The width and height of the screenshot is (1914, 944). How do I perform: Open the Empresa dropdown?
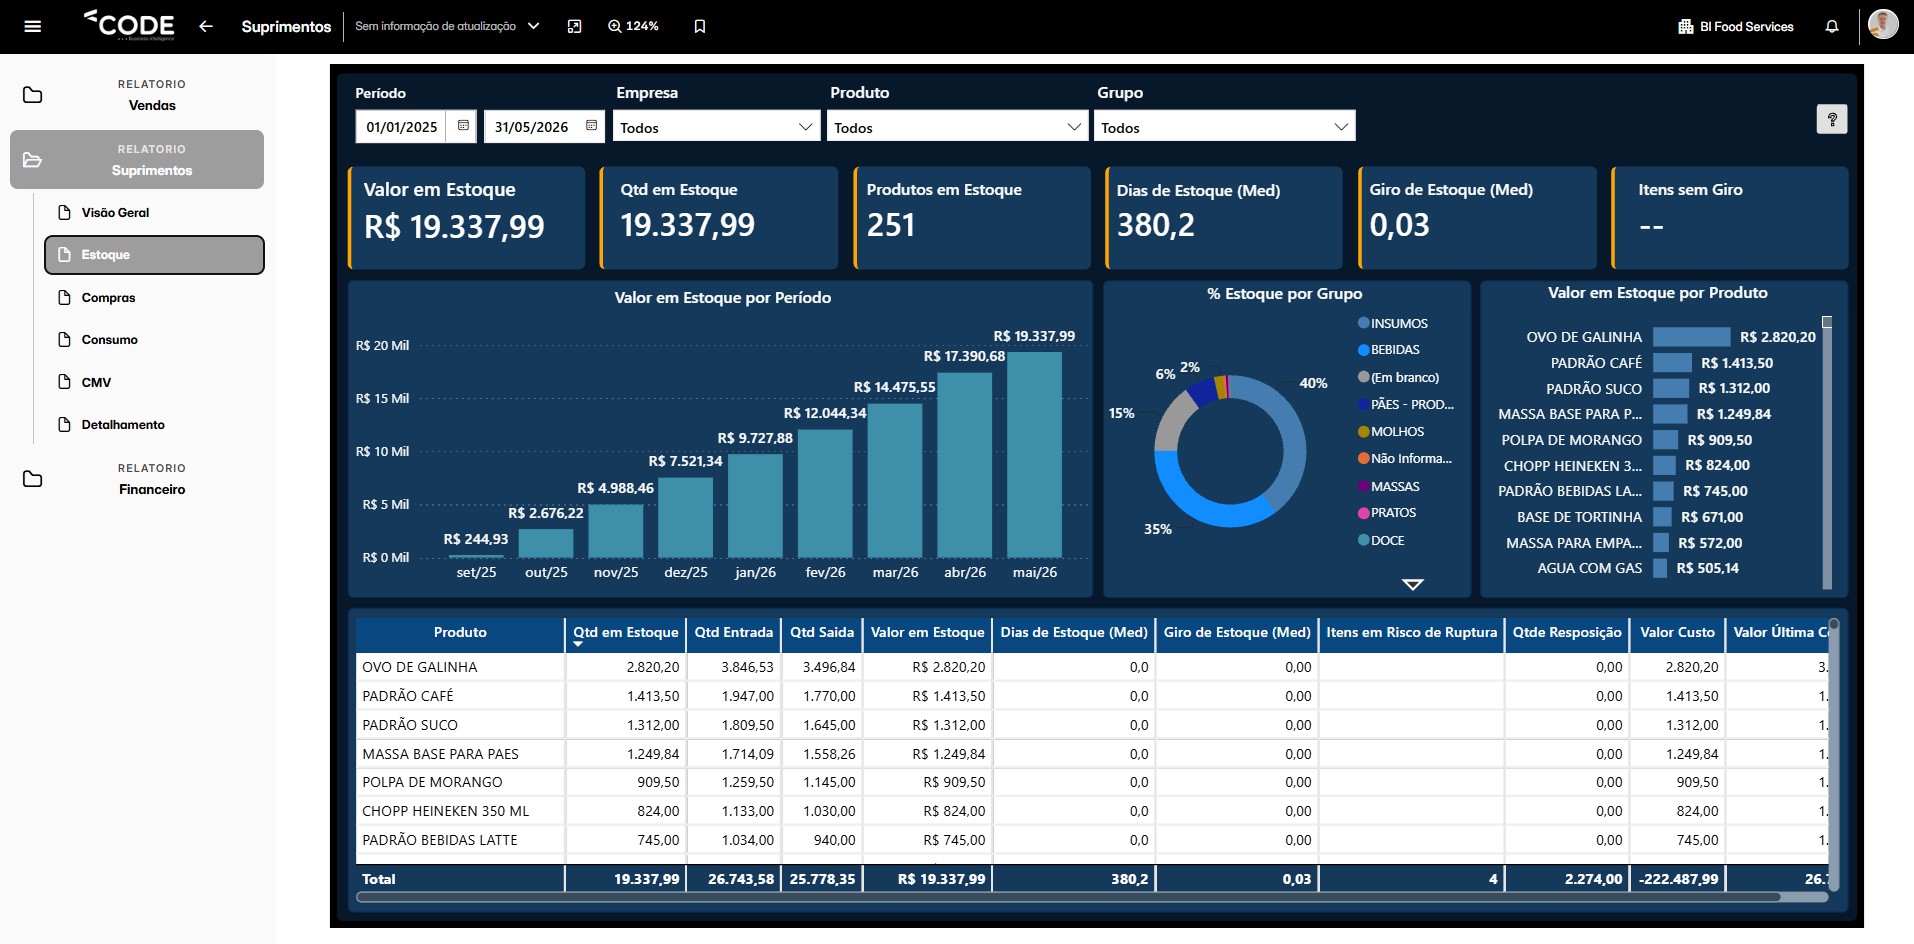(716, 127)
